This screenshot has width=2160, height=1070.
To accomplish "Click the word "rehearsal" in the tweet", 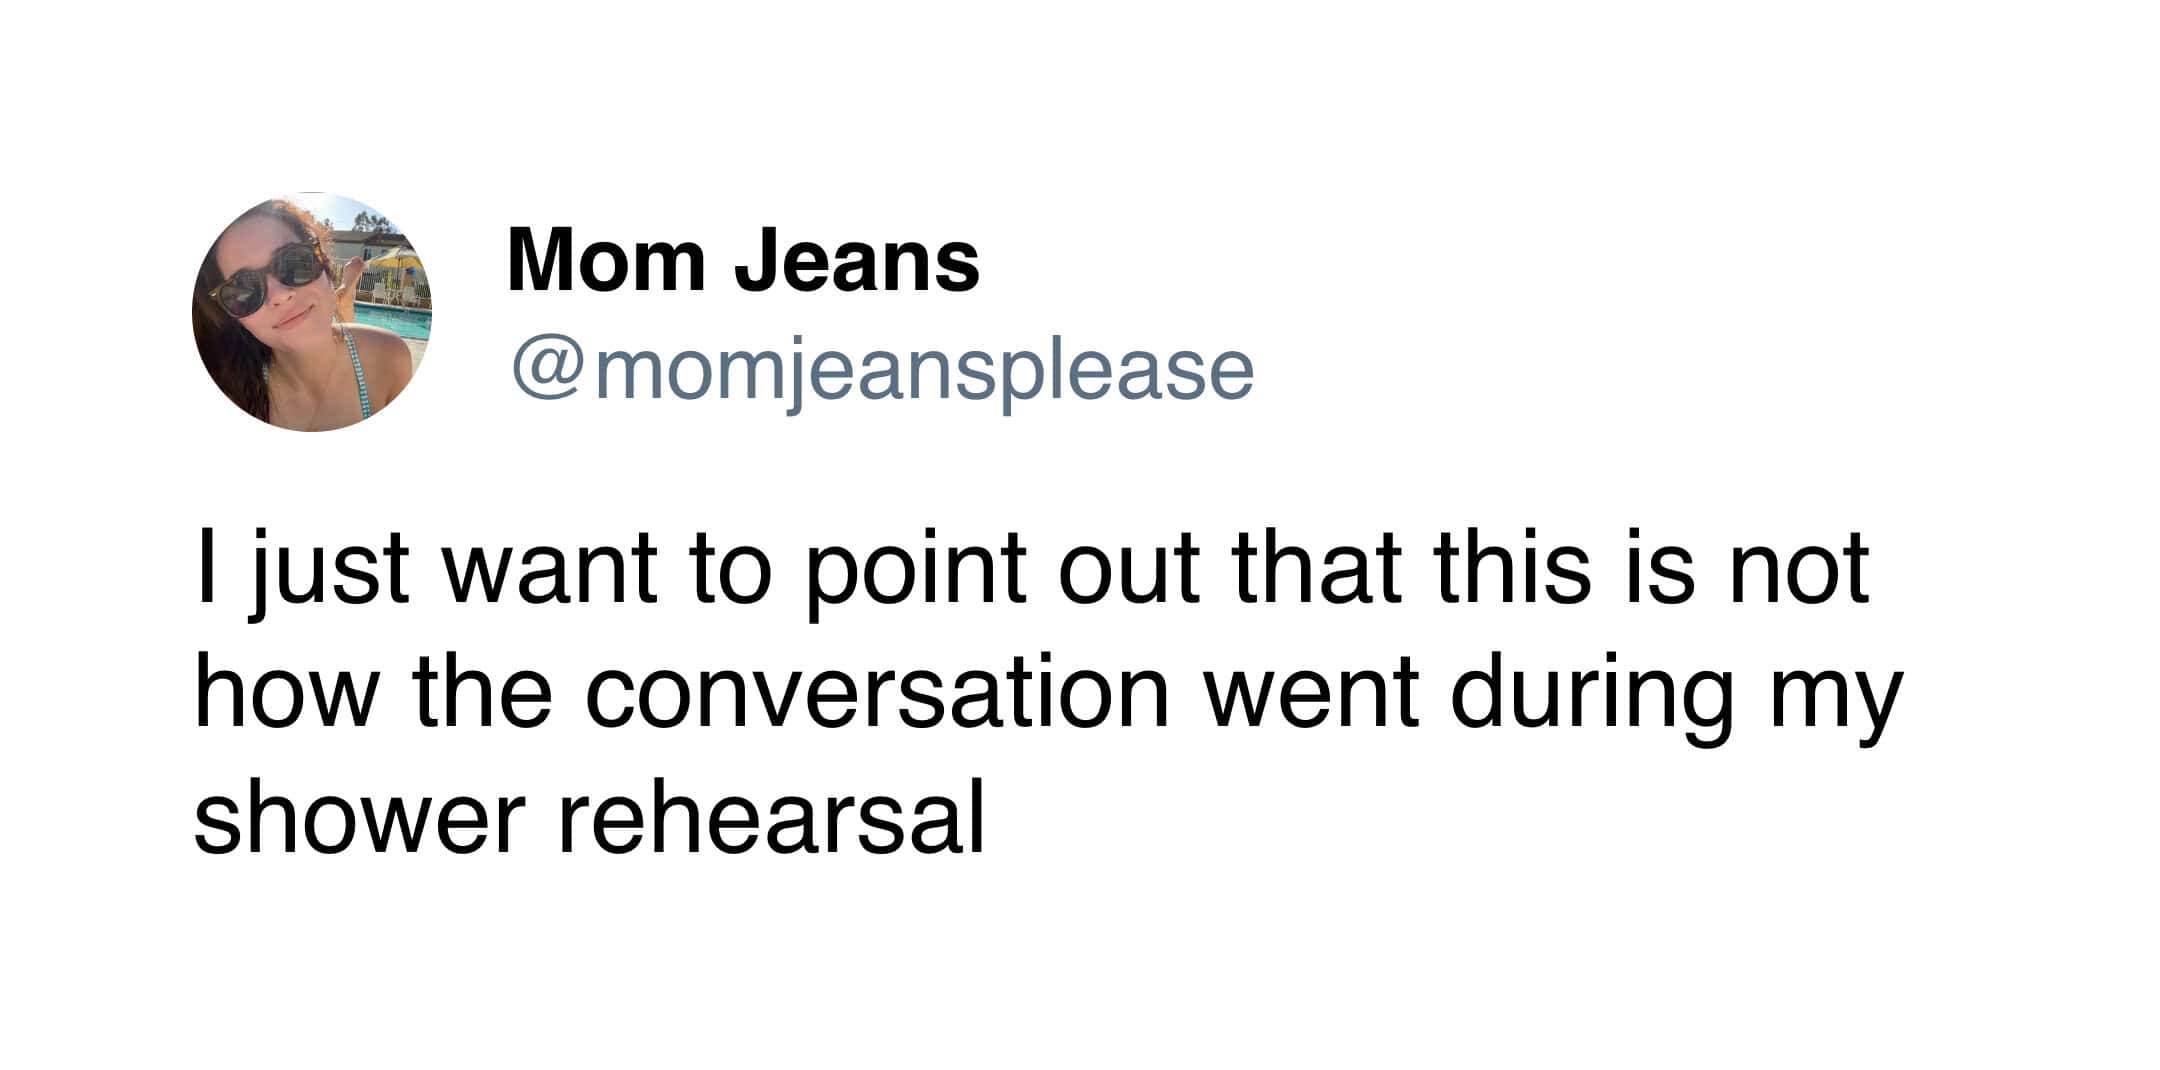I will tap(771, 820).
